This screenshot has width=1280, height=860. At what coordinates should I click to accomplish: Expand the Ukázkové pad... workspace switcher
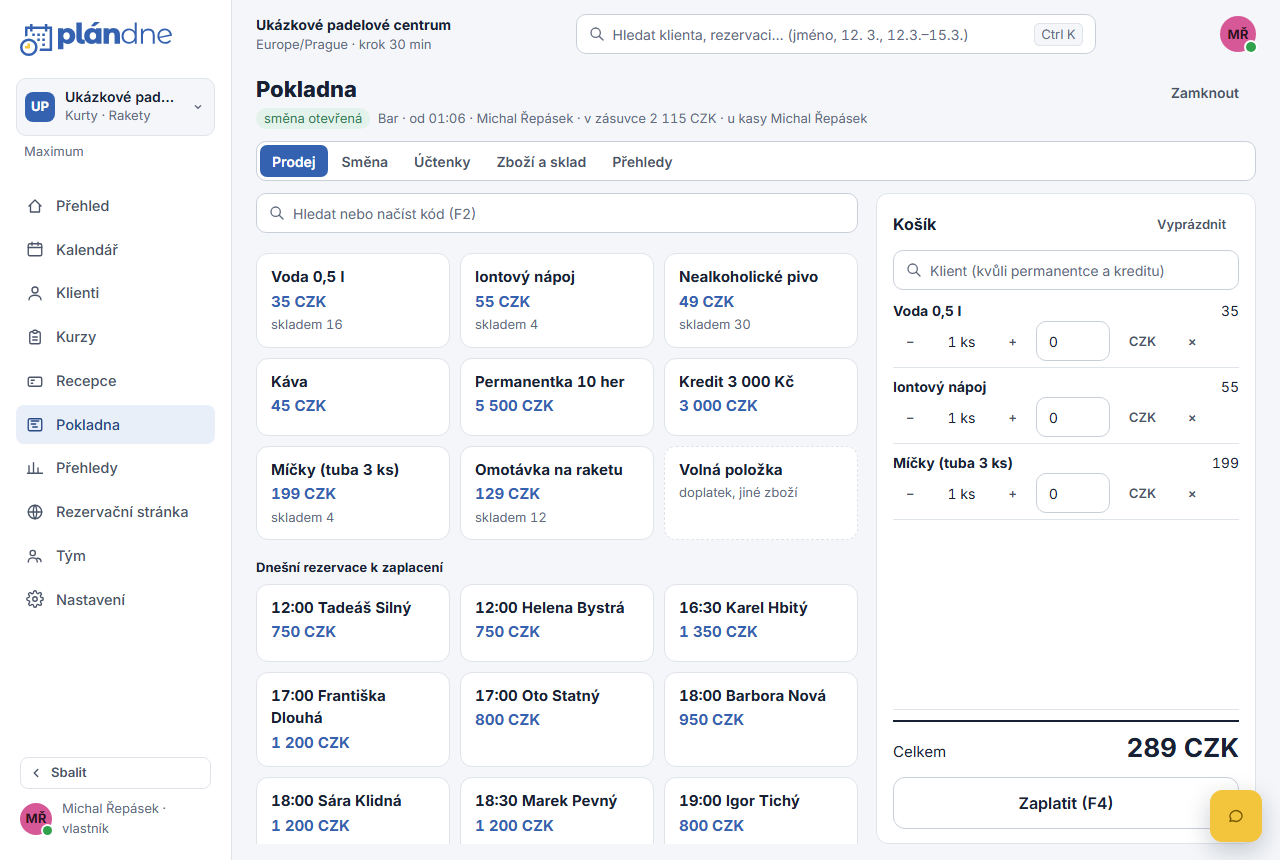click(115, 107)
